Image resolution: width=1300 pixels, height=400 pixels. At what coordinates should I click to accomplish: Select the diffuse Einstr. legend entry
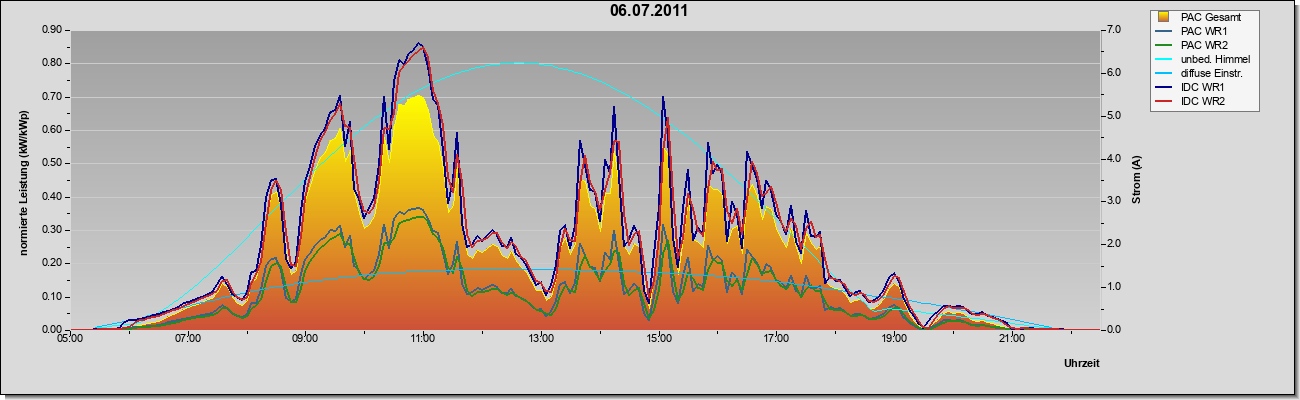(1214, 74)
